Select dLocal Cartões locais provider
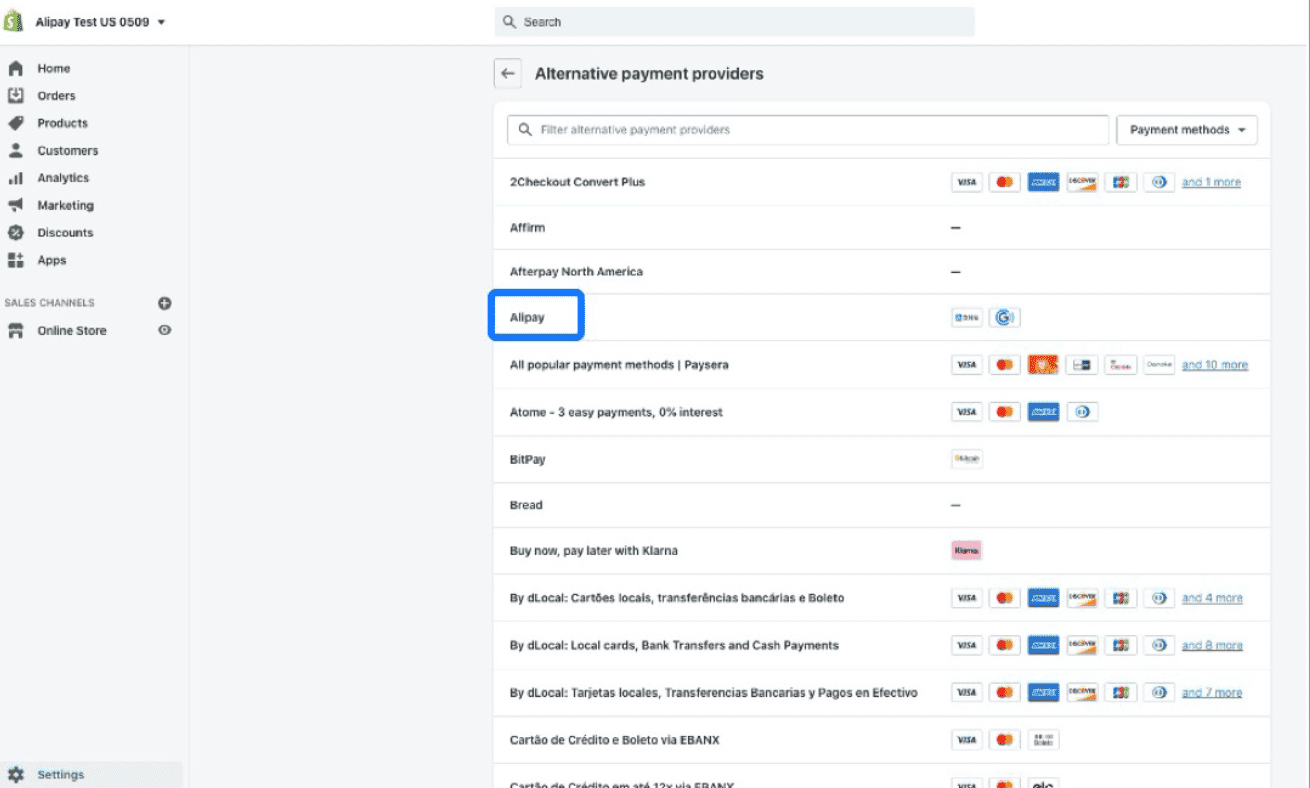The height and width of the screenshot is (788, 1310). click(676, 598)
